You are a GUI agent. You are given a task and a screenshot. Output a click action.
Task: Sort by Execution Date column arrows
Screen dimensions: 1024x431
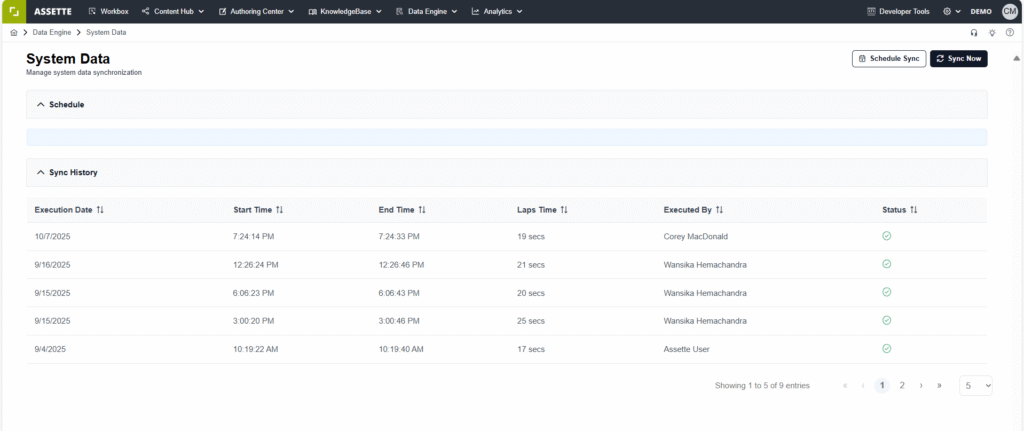pos(100,210)
